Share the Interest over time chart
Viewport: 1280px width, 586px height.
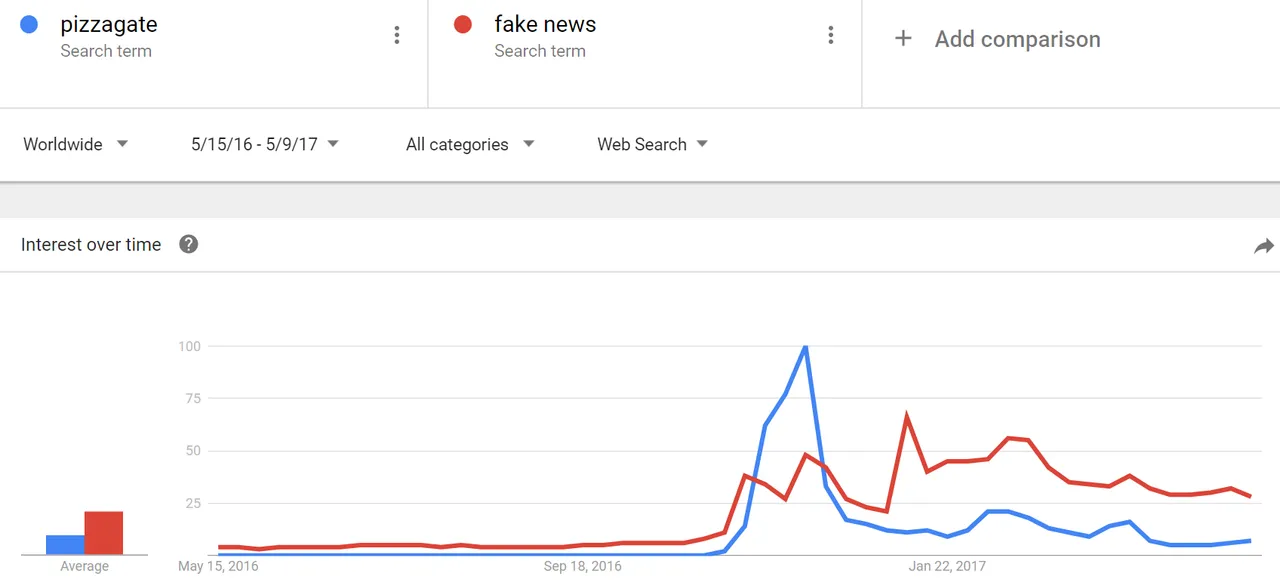click(x=1264, y=246)
